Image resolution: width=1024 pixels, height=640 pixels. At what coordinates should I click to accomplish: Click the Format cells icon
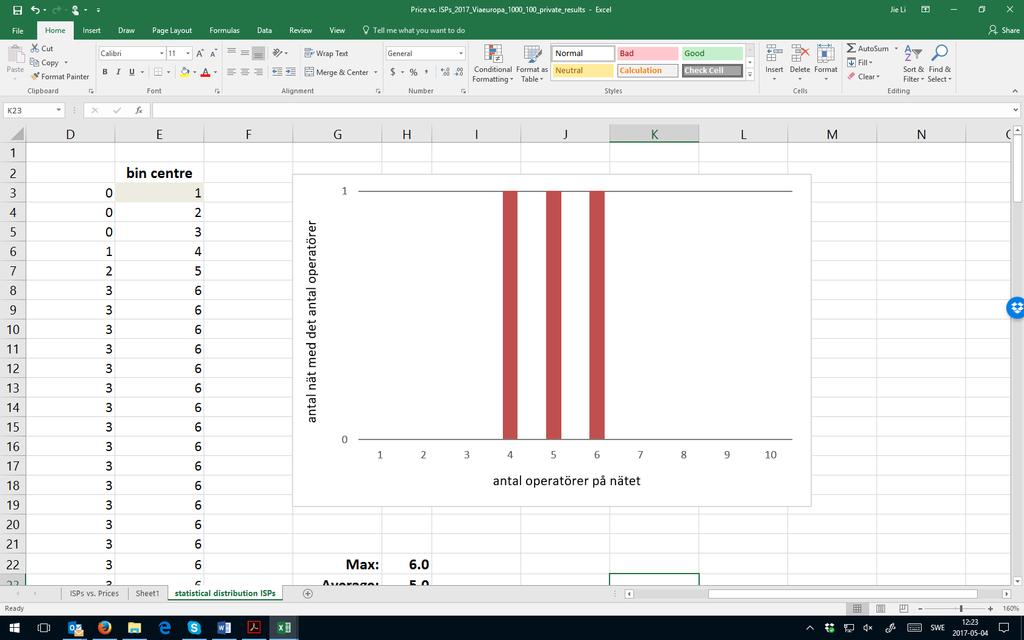pyautogui.click(x=825, y=54)
